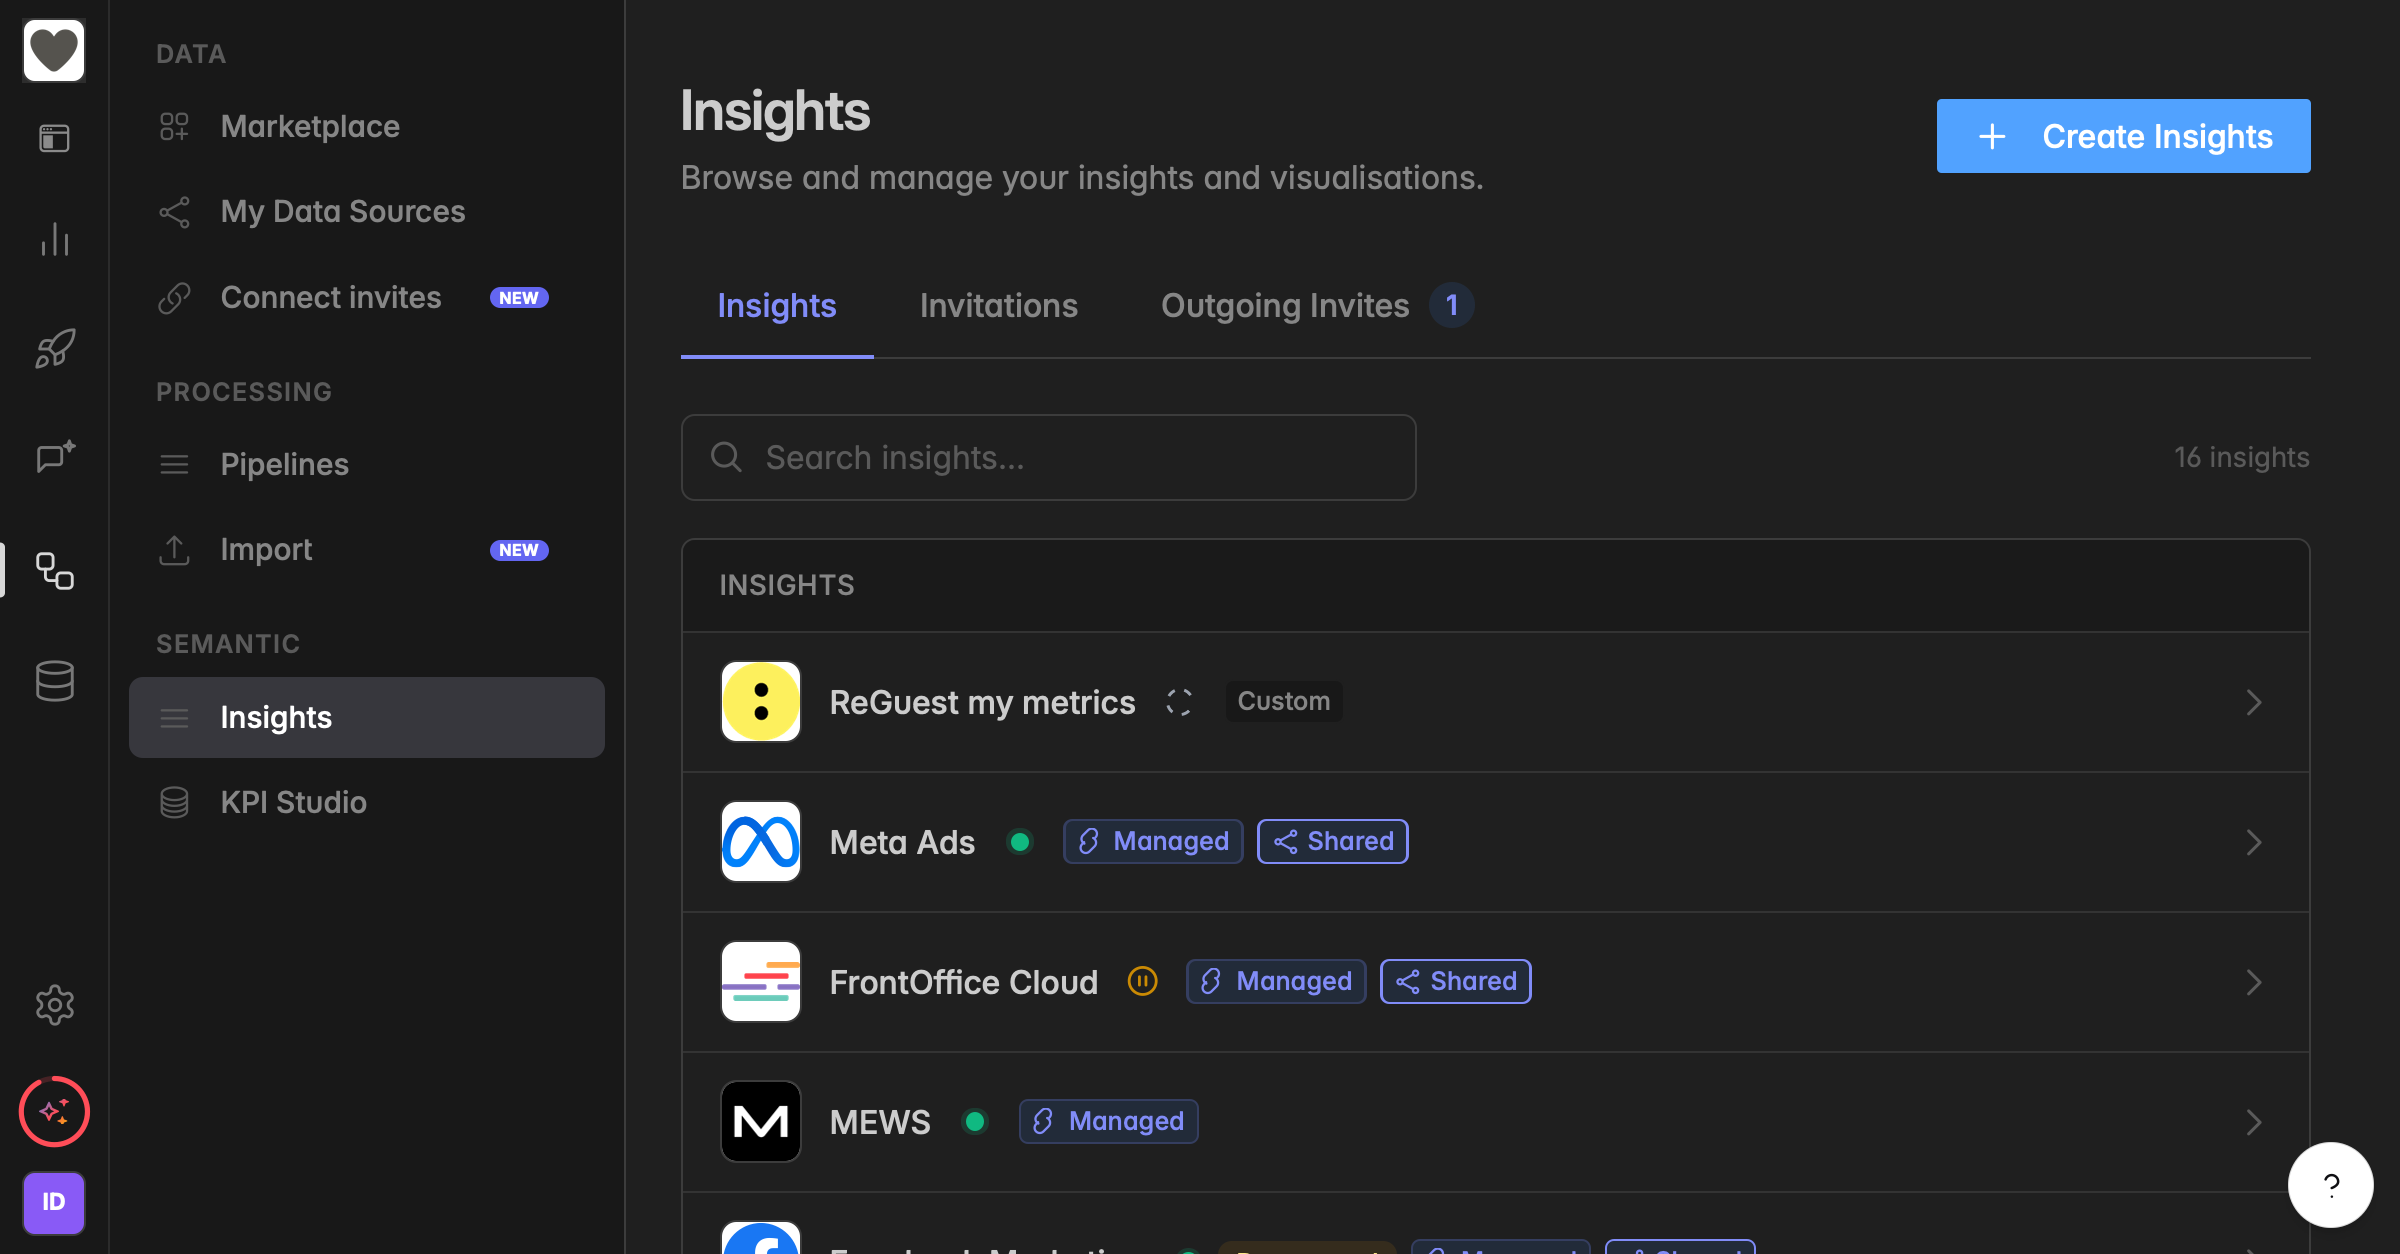Click the NEW badge beside Import

[x=519, y=550]
